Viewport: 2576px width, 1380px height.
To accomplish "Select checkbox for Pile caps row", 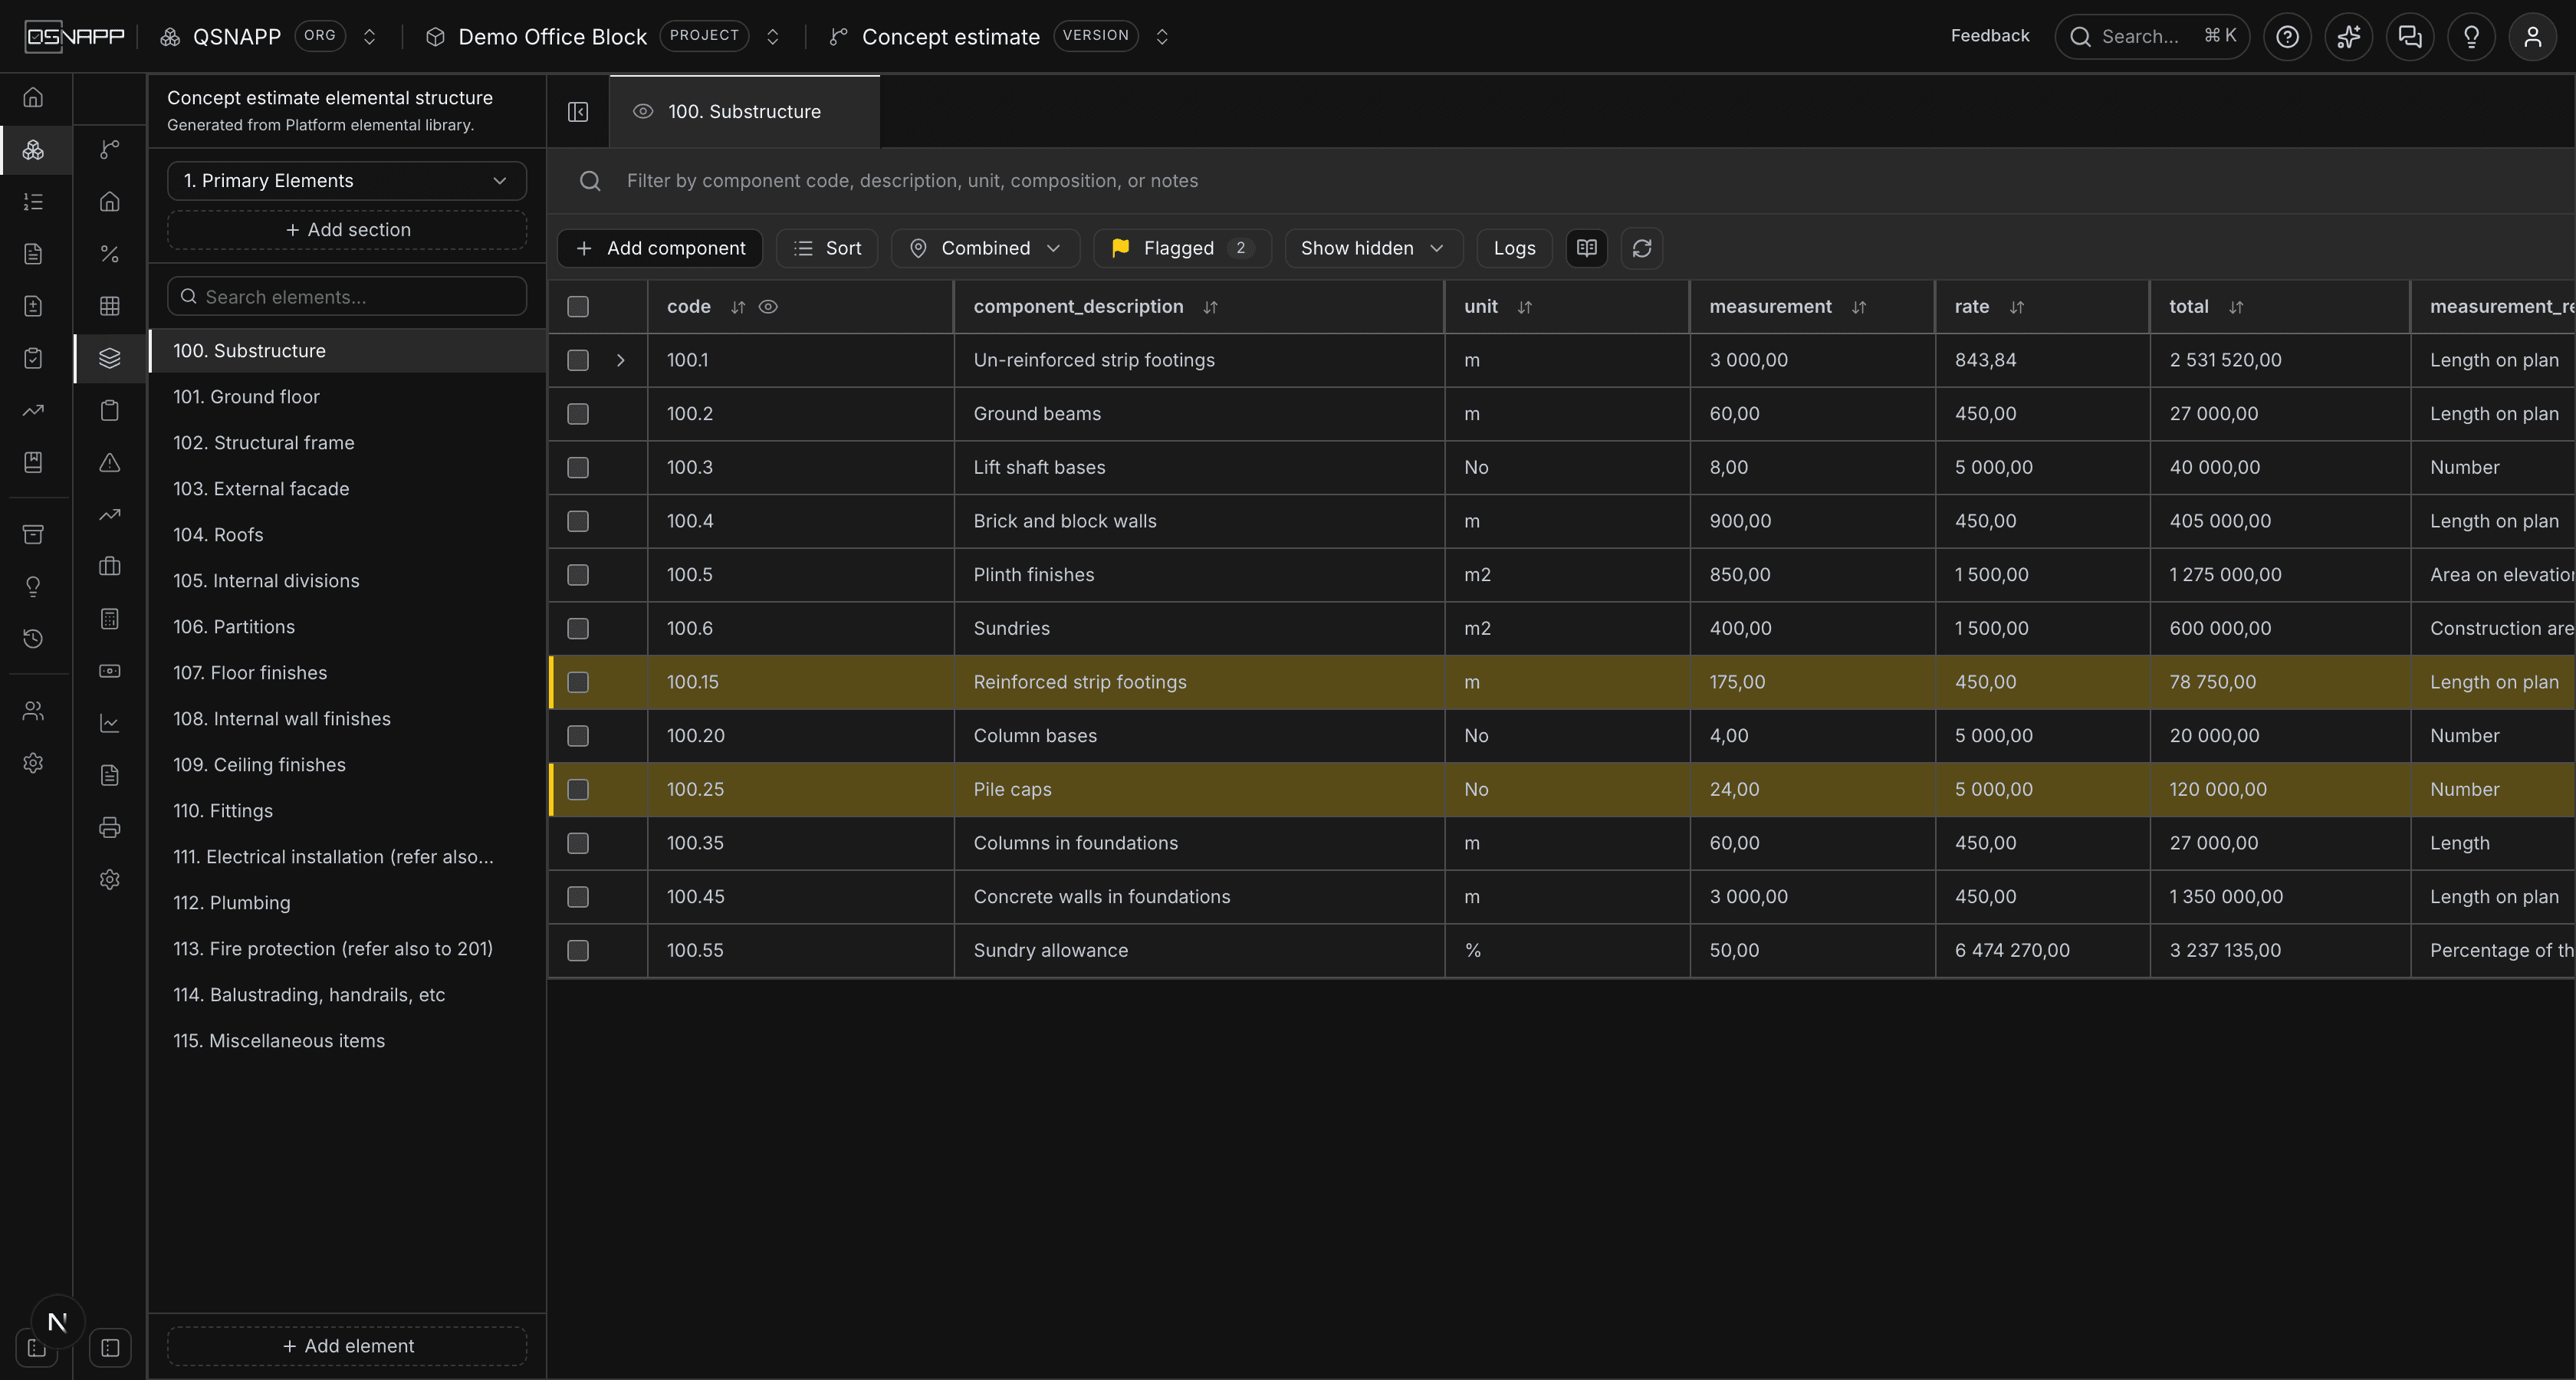I will pos(578,790).
